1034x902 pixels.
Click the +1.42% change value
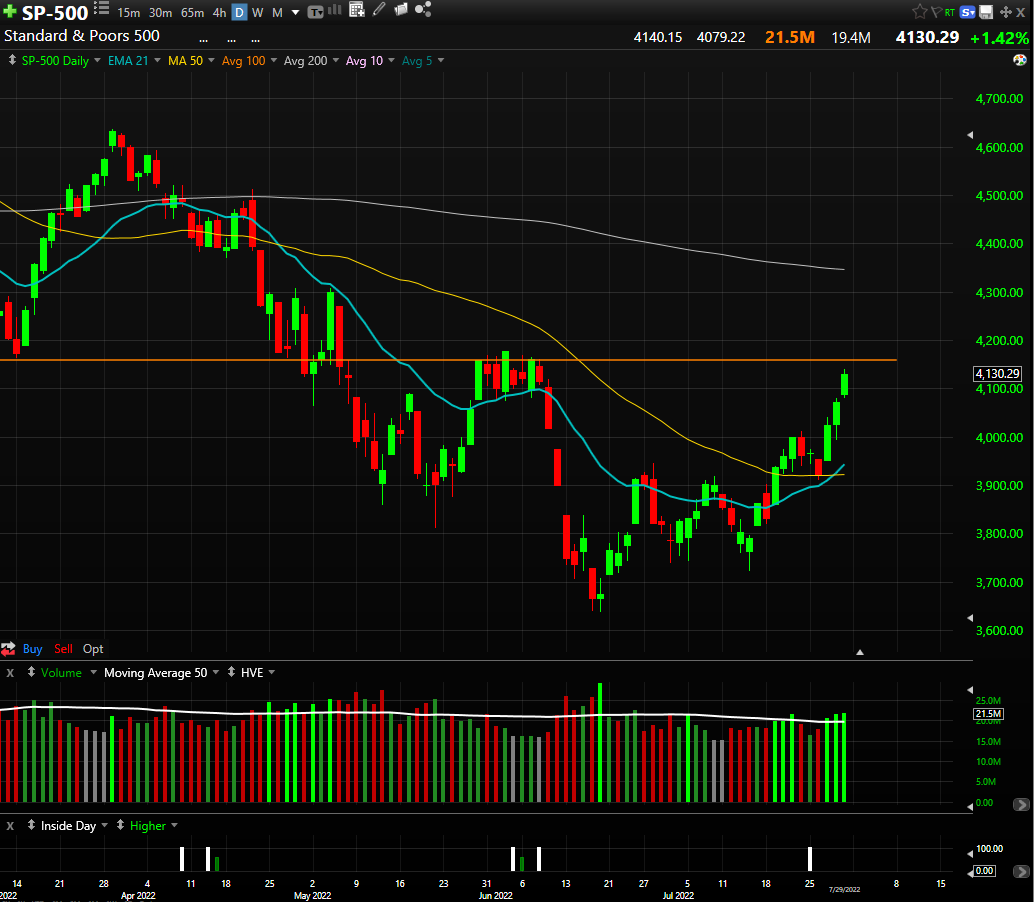click(1000, 38)
